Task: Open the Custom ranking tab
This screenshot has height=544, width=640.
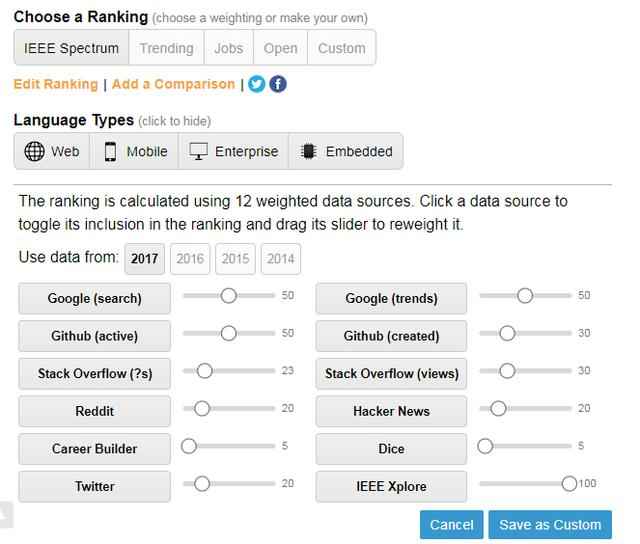Action: pos(342,48)
